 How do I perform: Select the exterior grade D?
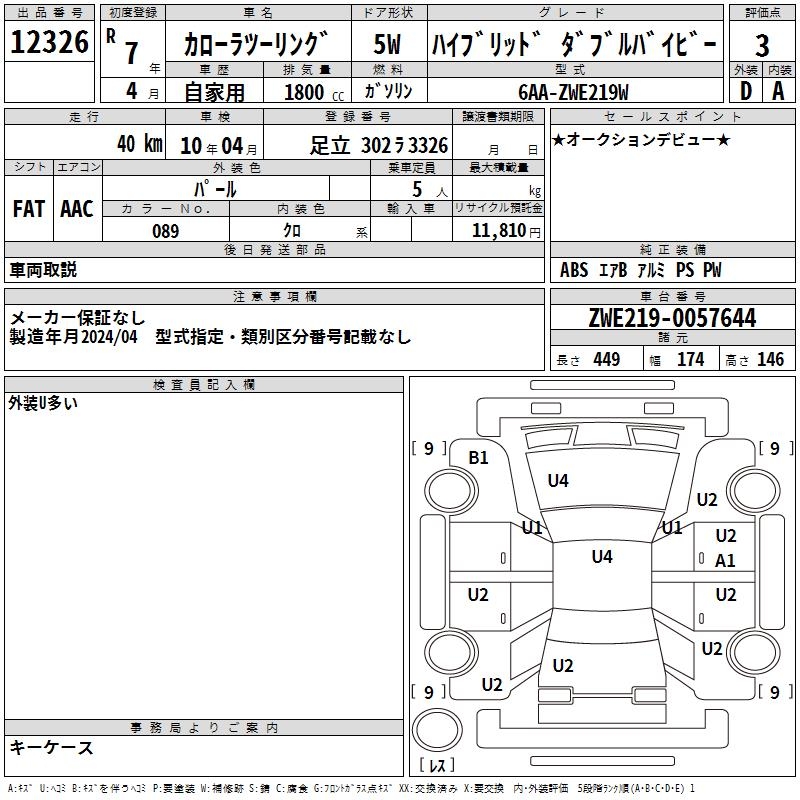point(746,91)
